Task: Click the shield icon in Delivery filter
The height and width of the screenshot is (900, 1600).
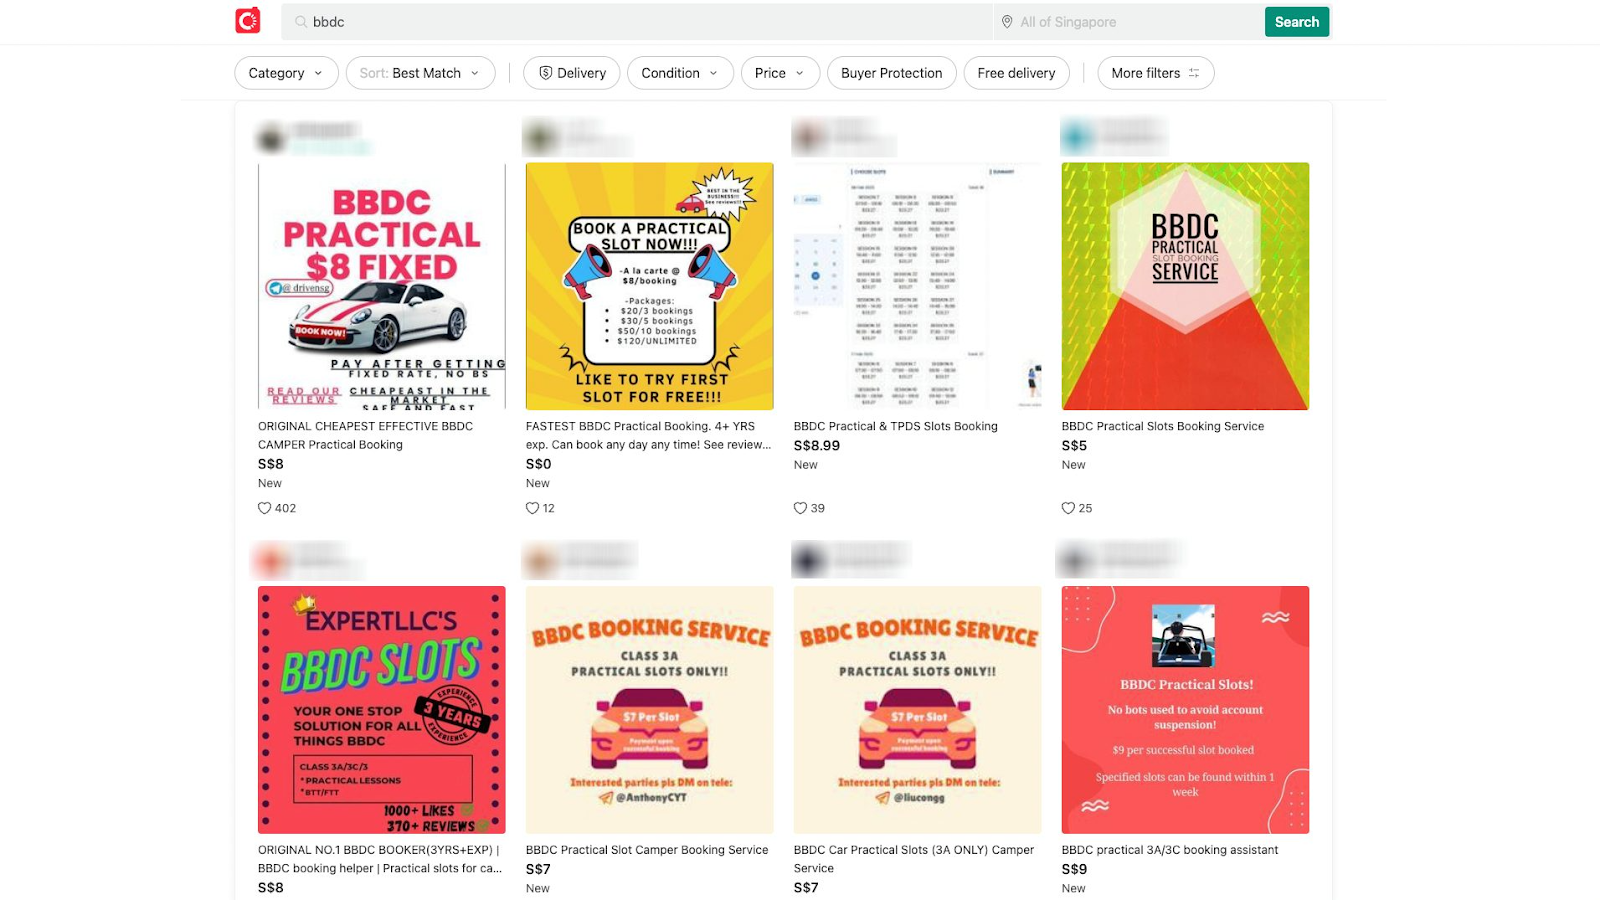Action: (x=545, y=73)
